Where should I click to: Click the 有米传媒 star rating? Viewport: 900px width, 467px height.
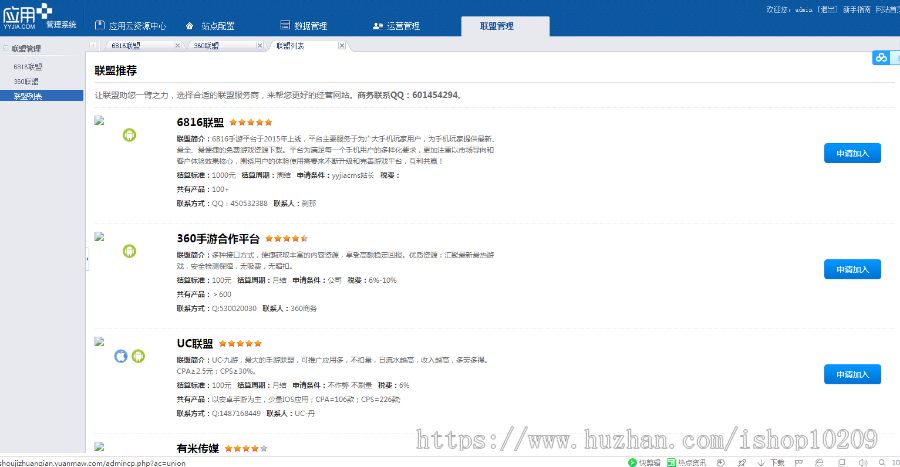pyautogui.click(x=246, y=449)
